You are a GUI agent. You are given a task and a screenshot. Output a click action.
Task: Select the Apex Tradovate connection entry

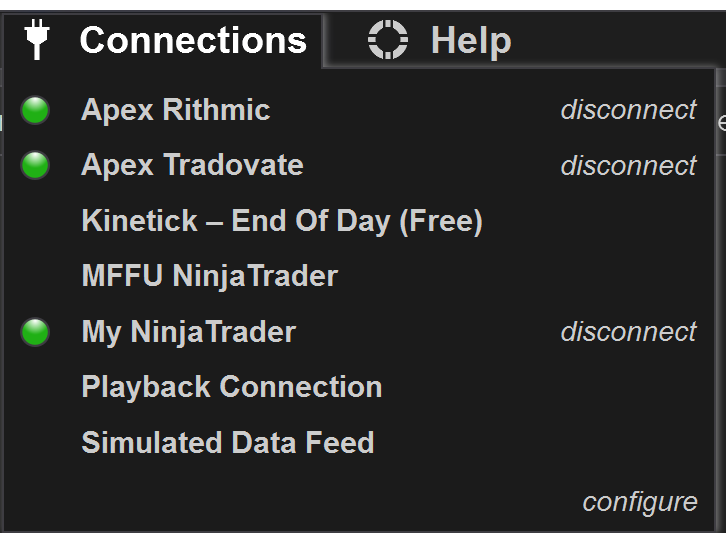tap(192, 165)
